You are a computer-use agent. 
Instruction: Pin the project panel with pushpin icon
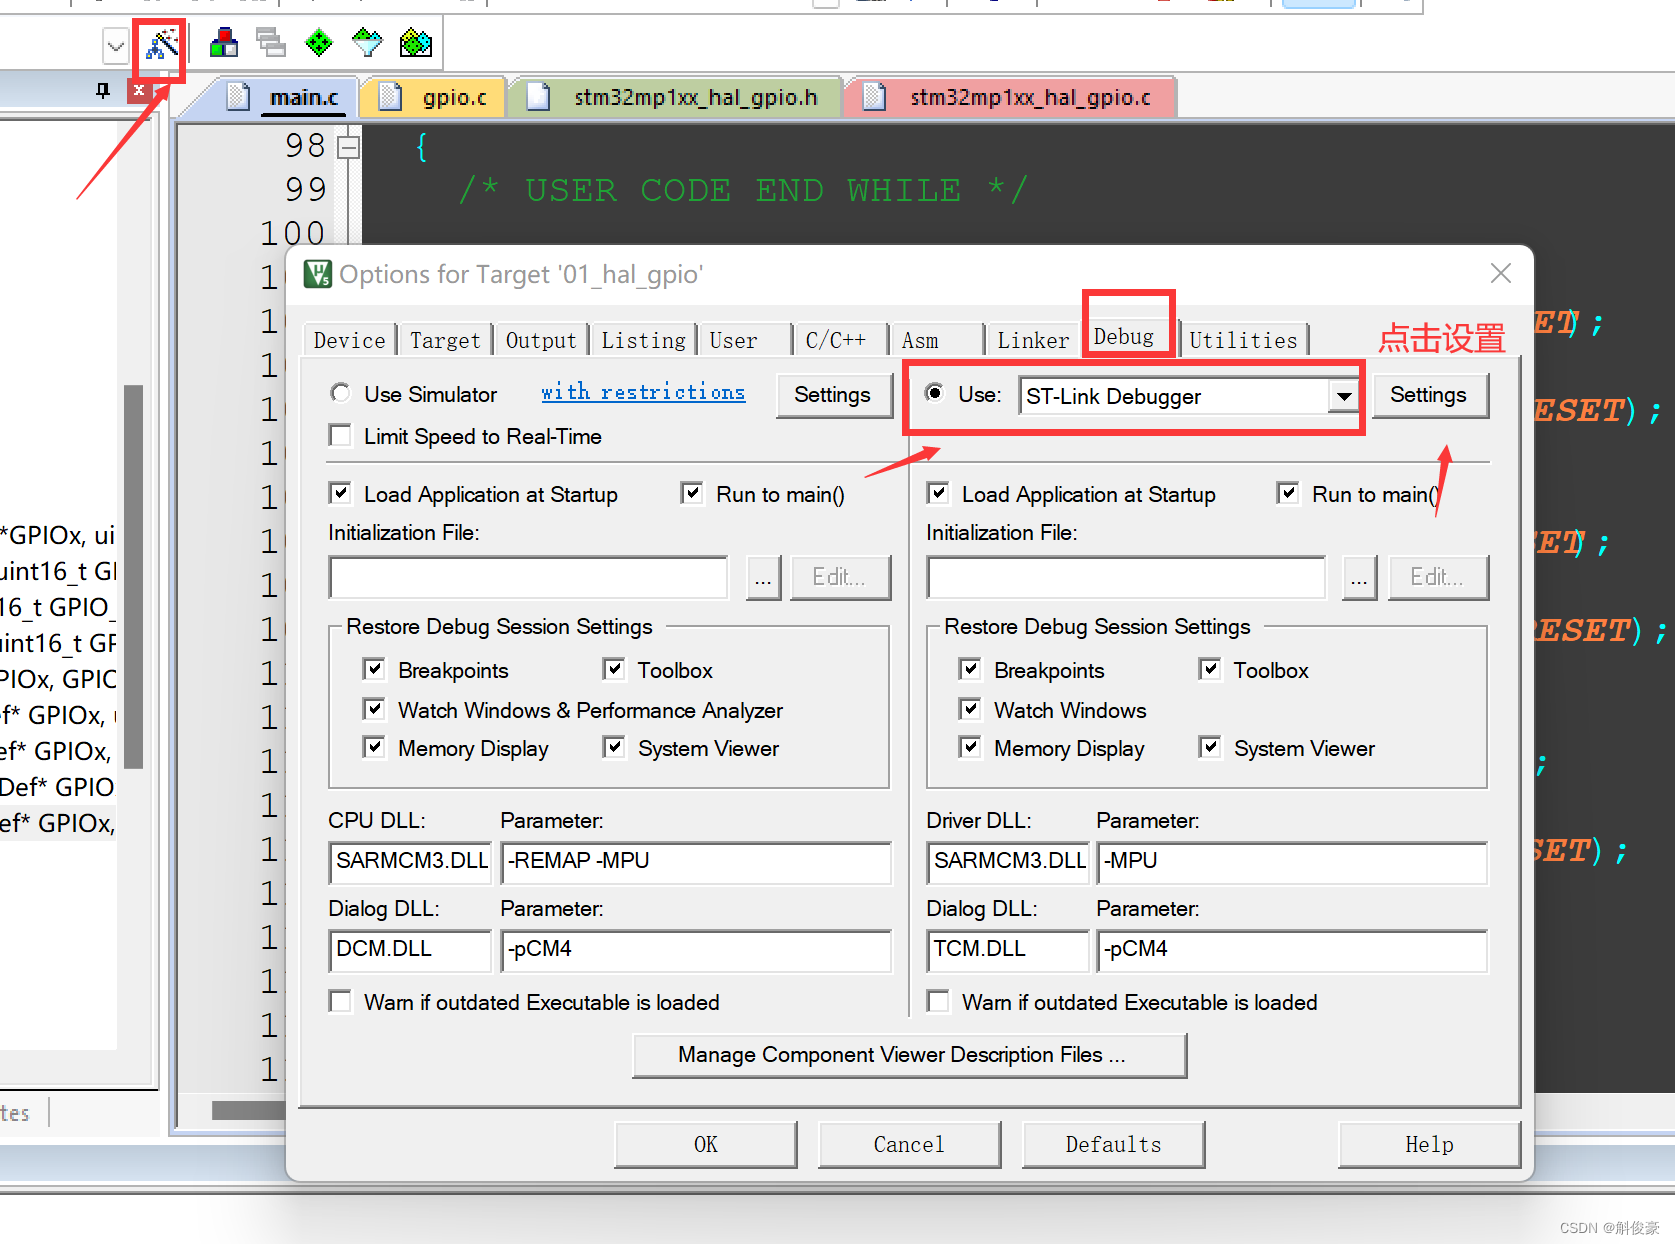pos(103,91)
